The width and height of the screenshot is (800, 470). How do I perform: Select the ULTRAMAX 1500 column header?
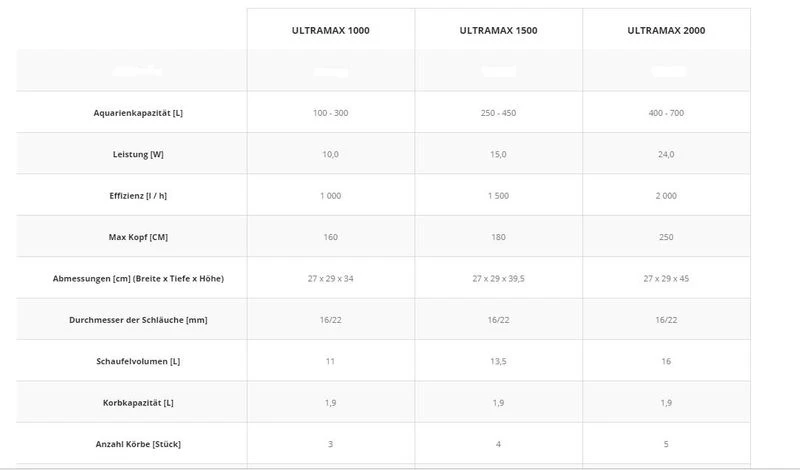tap(498, 31)
